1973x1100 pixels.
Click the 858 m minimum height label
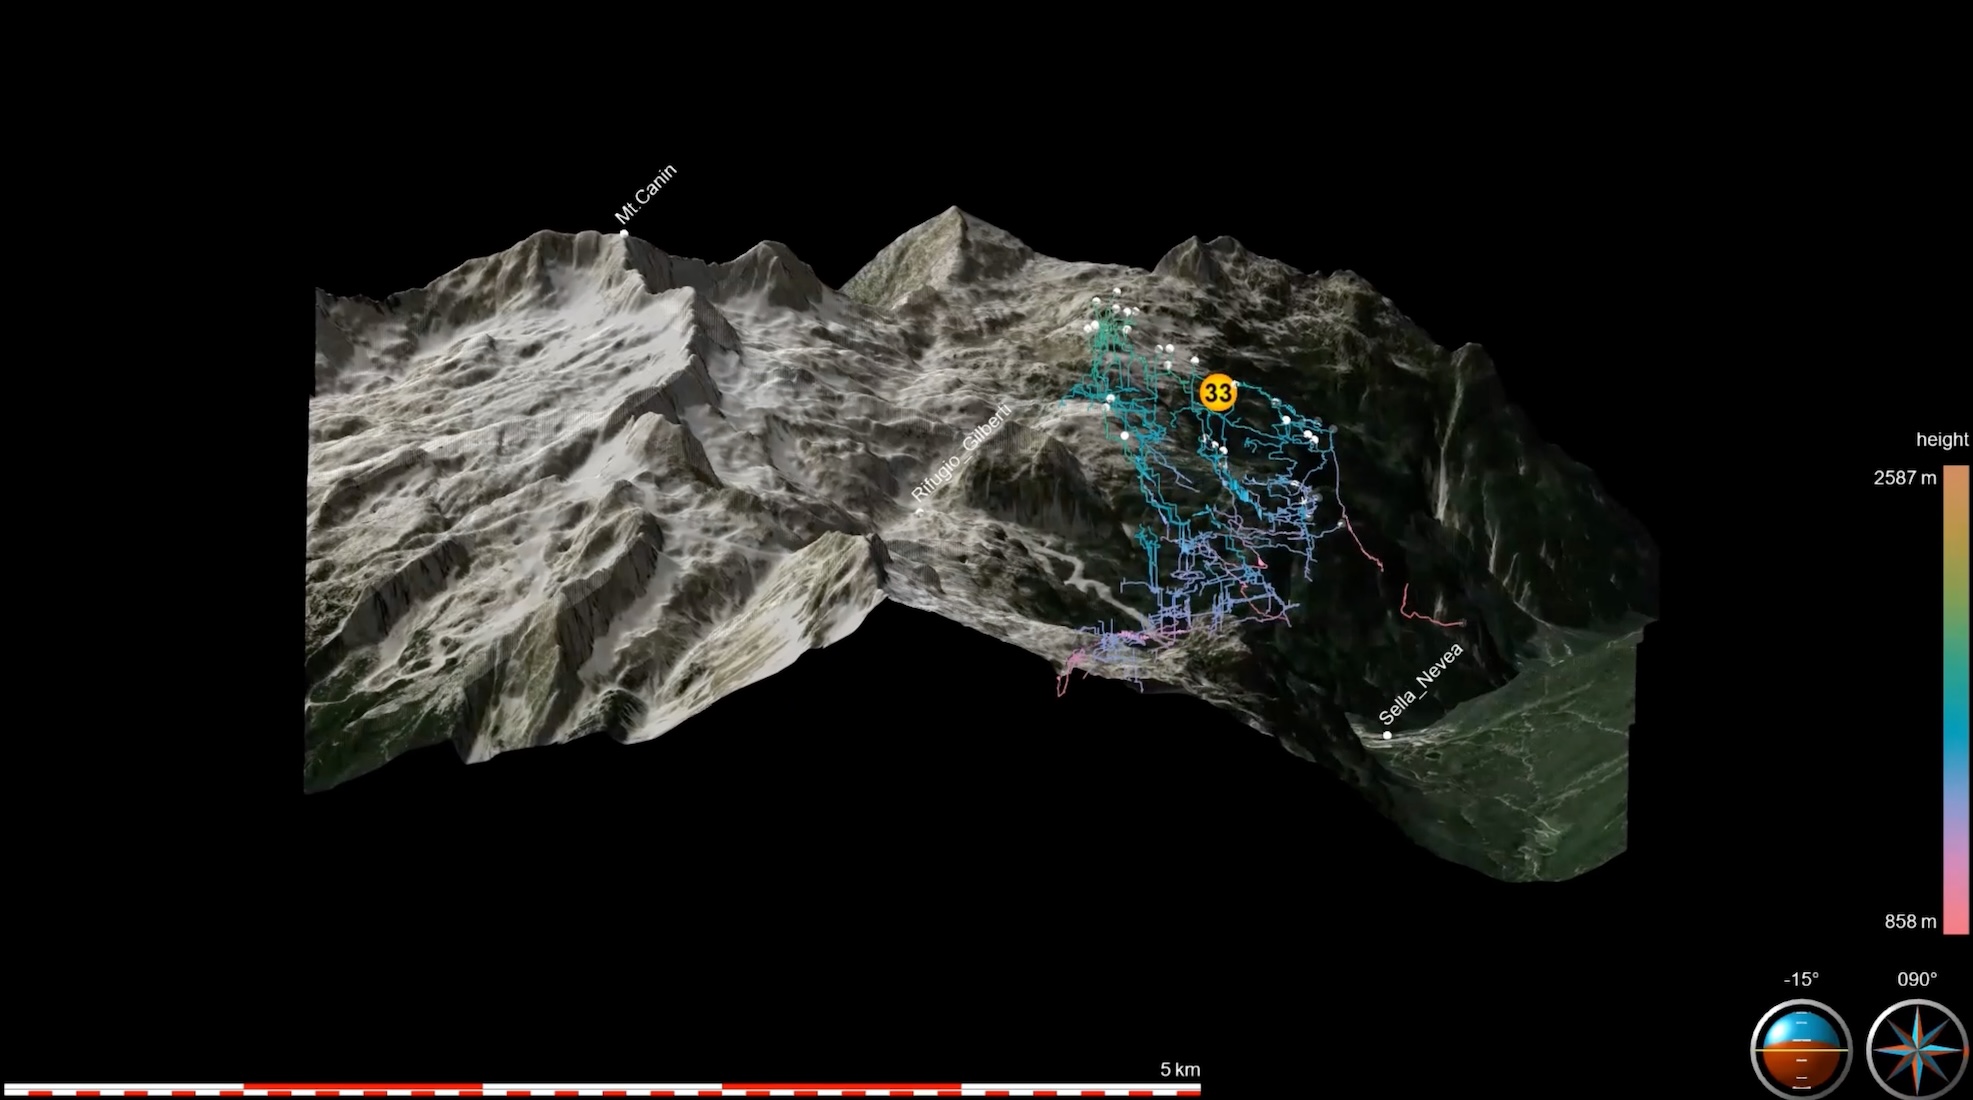click(x=1910, y=921)
